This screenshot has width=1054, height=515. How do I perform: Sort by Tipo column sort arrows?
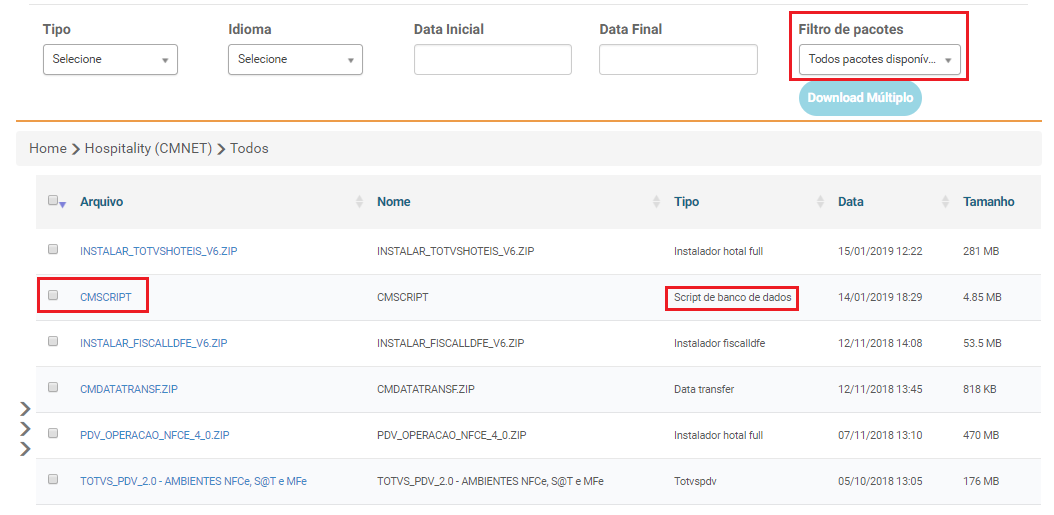(x=820, y=202)
